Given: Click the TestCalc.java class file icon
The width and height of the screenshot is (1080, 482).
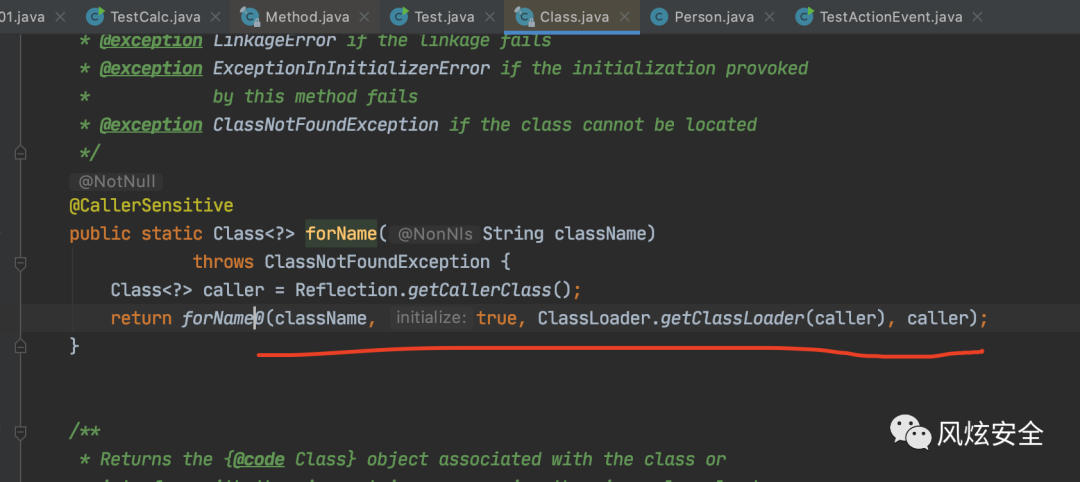Looking at the screenshot, I should [x=96, y=16].
